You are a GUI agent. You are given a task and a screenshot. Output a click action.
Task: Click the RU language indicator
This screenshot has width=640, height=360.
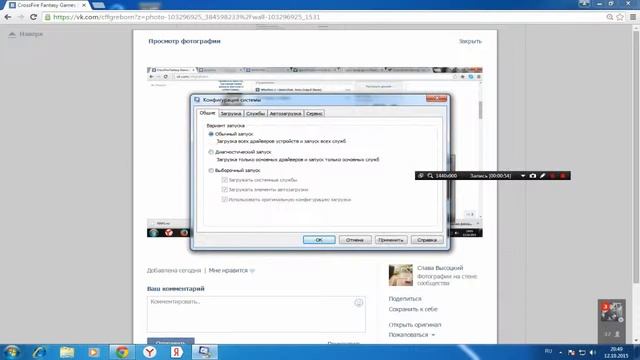click(549, 352)
